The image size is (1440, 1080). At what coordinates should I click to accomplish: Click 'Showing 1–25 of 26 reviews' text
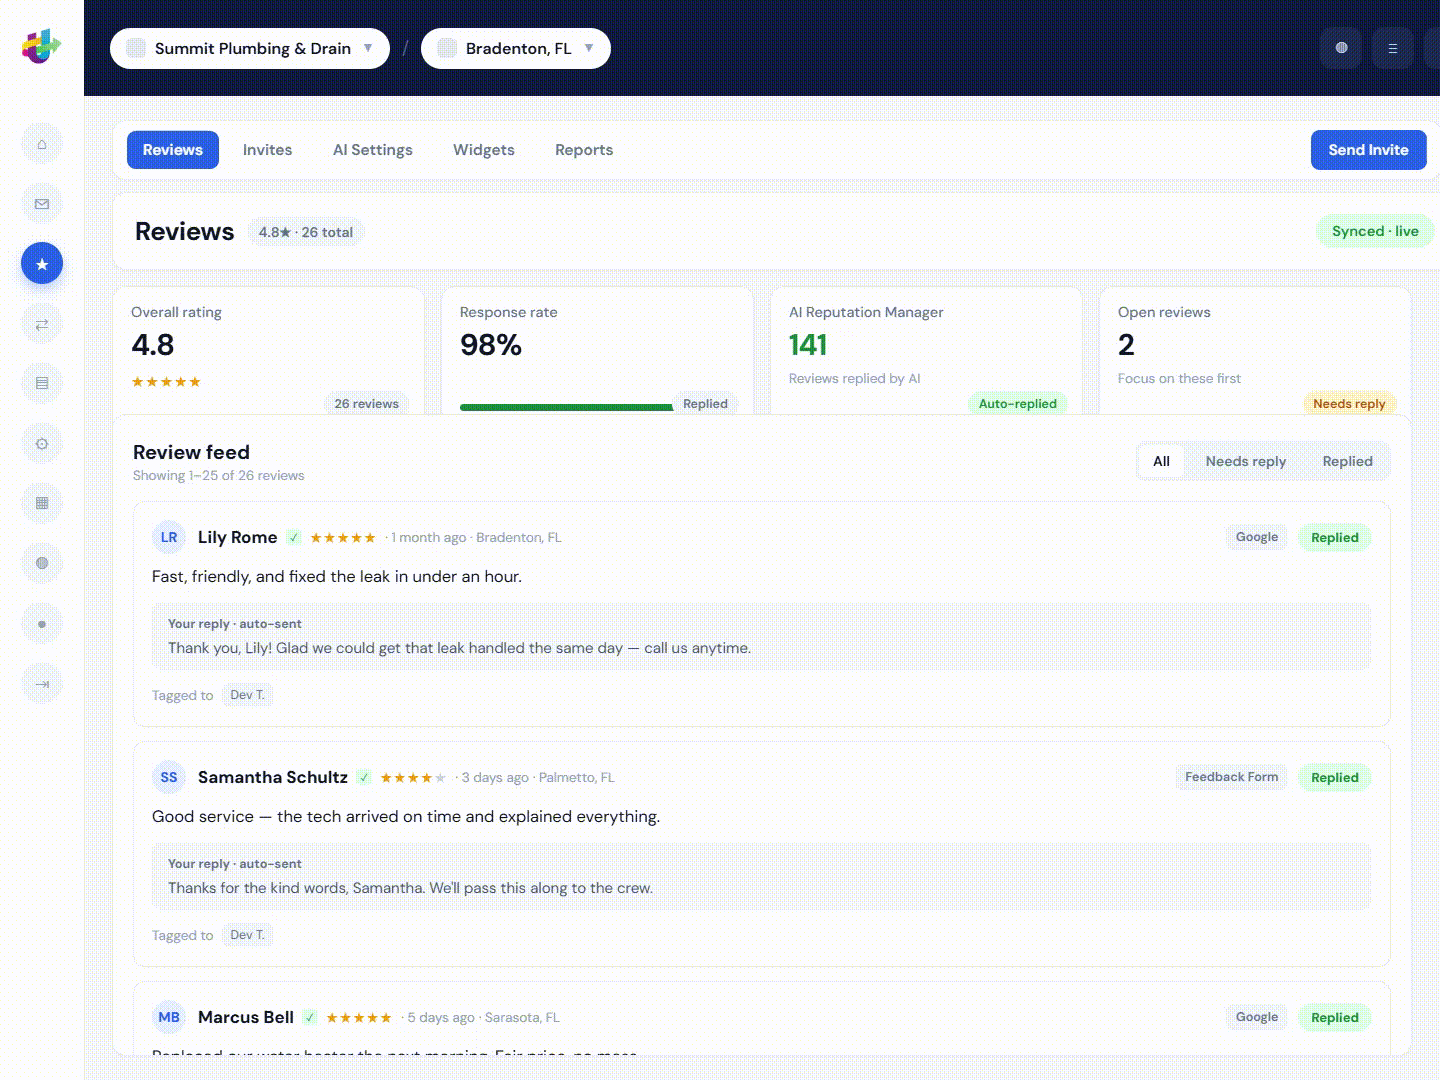[219, 476]
